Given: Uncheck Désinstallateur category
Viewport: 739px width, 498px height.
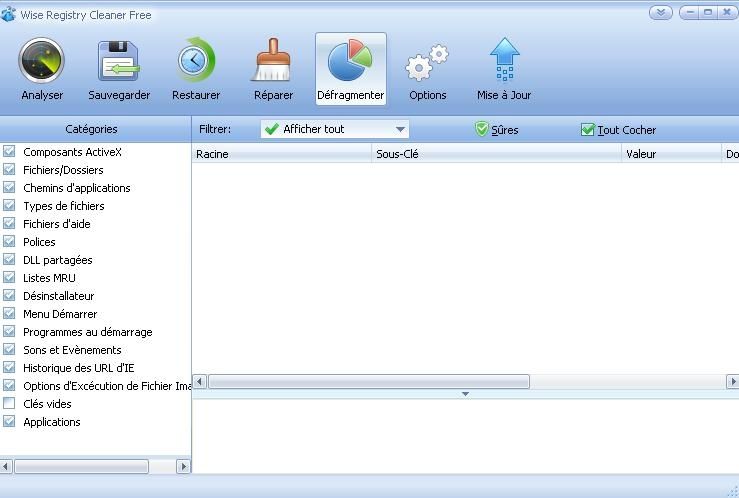Looking at the screenshot, I should (x=9, y=295).
